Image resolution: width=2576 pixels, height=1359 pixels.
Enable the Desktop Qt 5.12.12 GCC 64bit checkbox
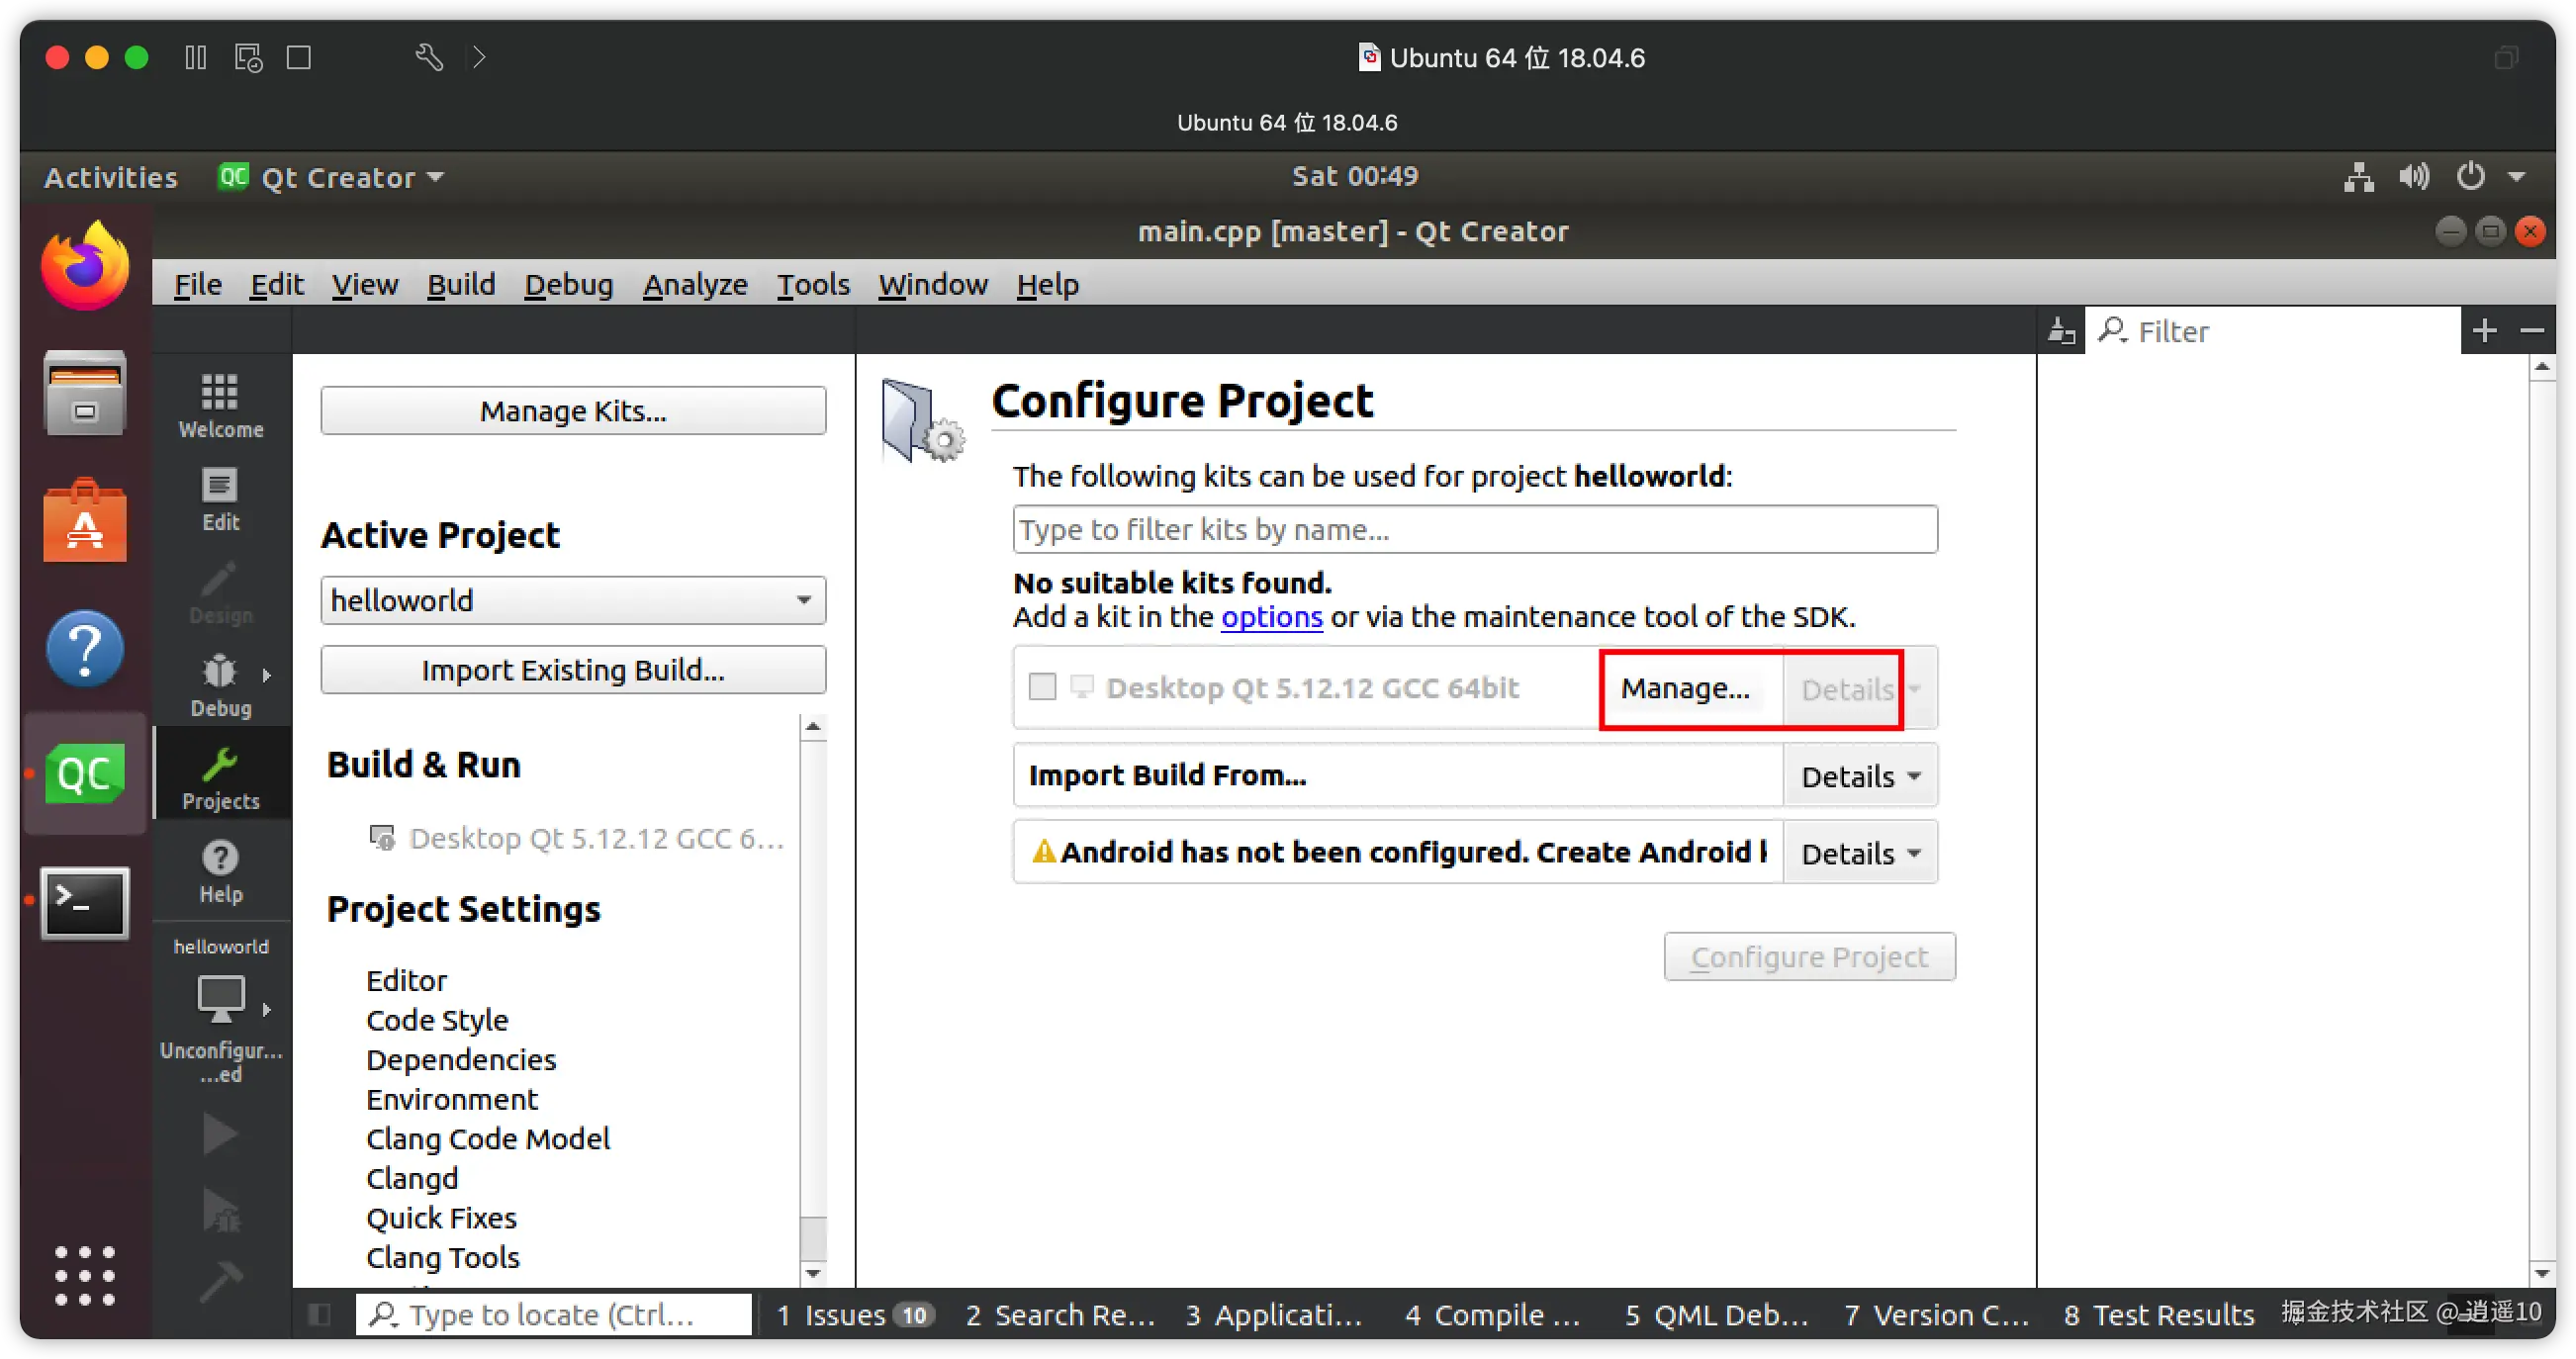point(1042,687)
